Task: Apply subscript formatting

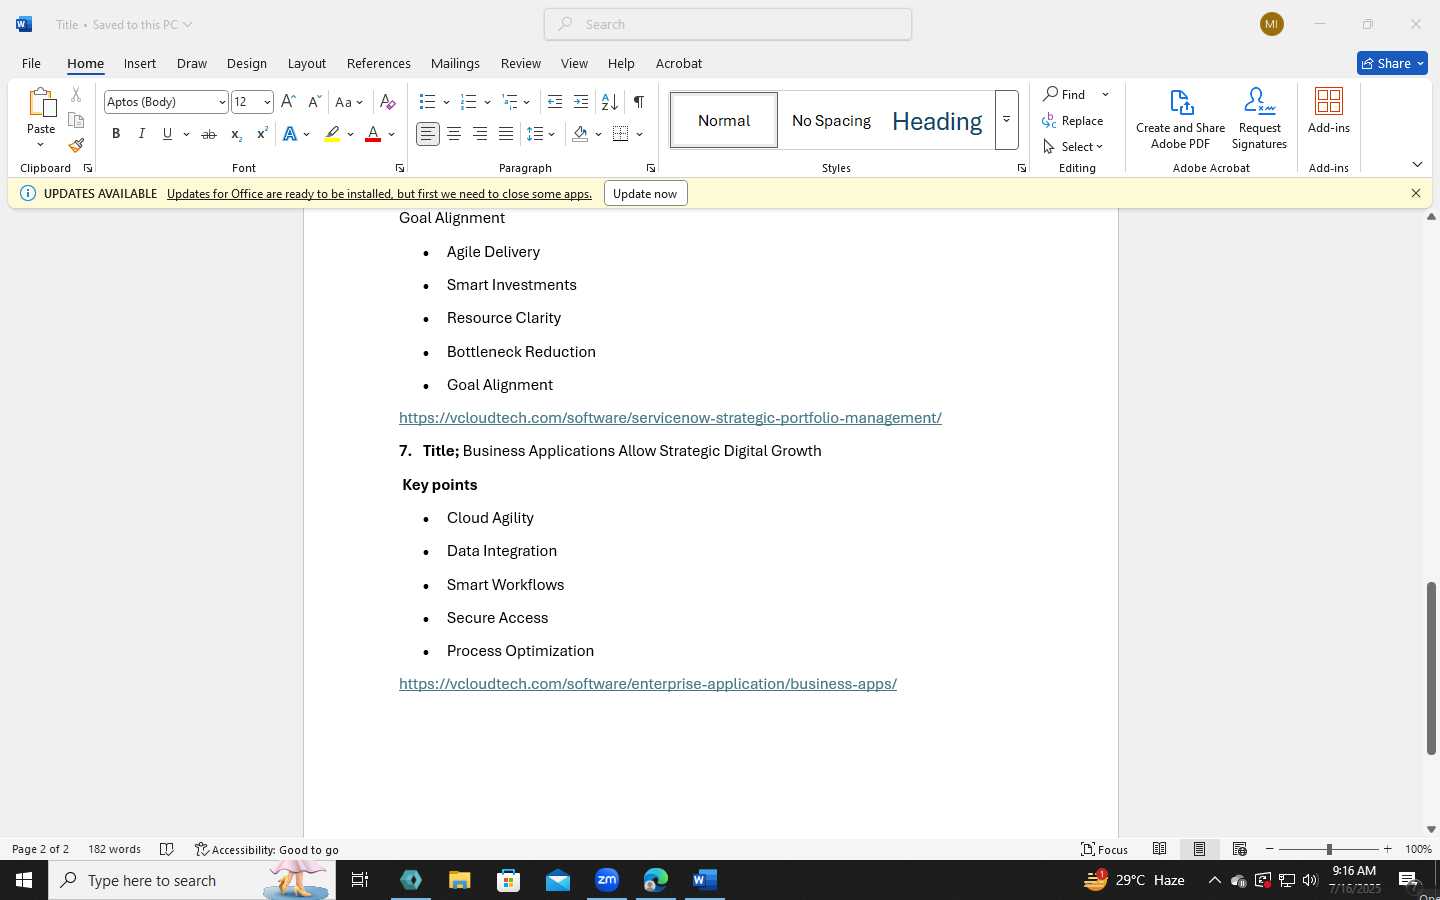Action: click(x=236, y=134)
